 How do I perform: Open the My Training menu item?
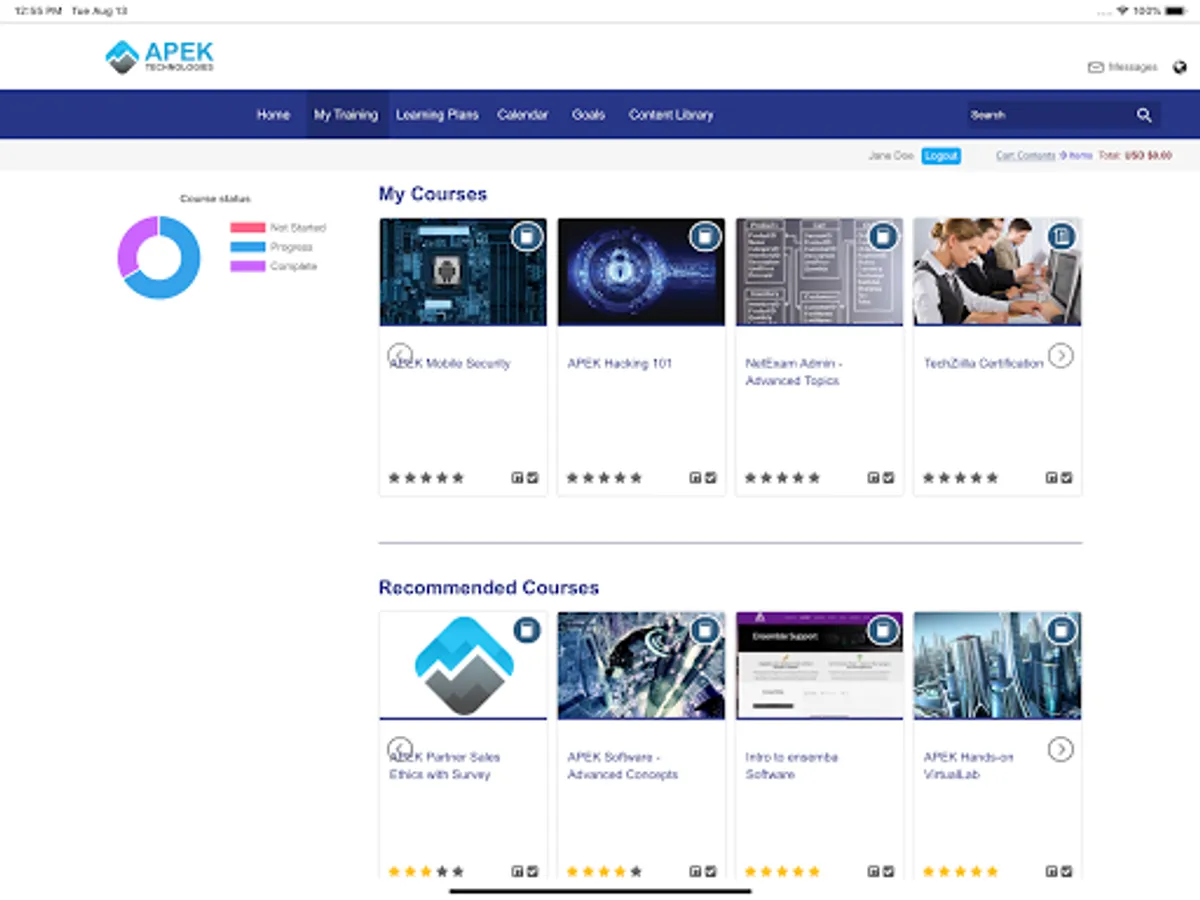click(x=346, y=115)
